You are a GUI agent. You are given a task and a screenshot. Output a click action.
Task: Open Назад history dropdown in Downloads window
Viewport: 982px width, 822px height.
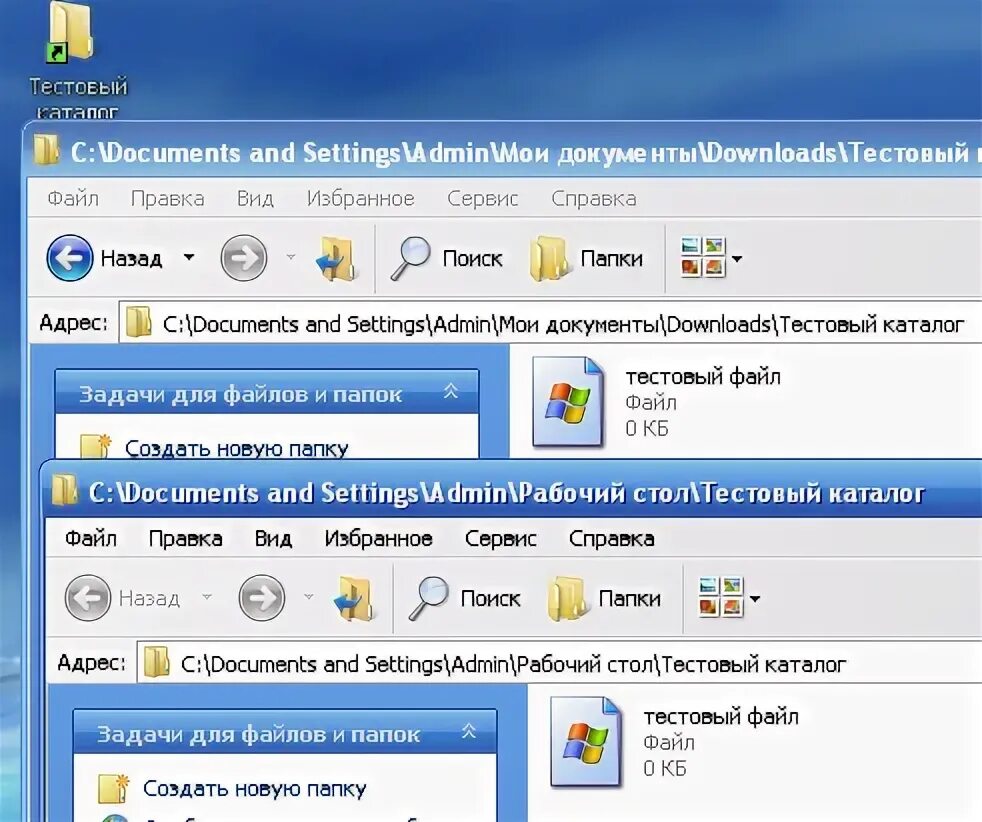coord(189,257)
